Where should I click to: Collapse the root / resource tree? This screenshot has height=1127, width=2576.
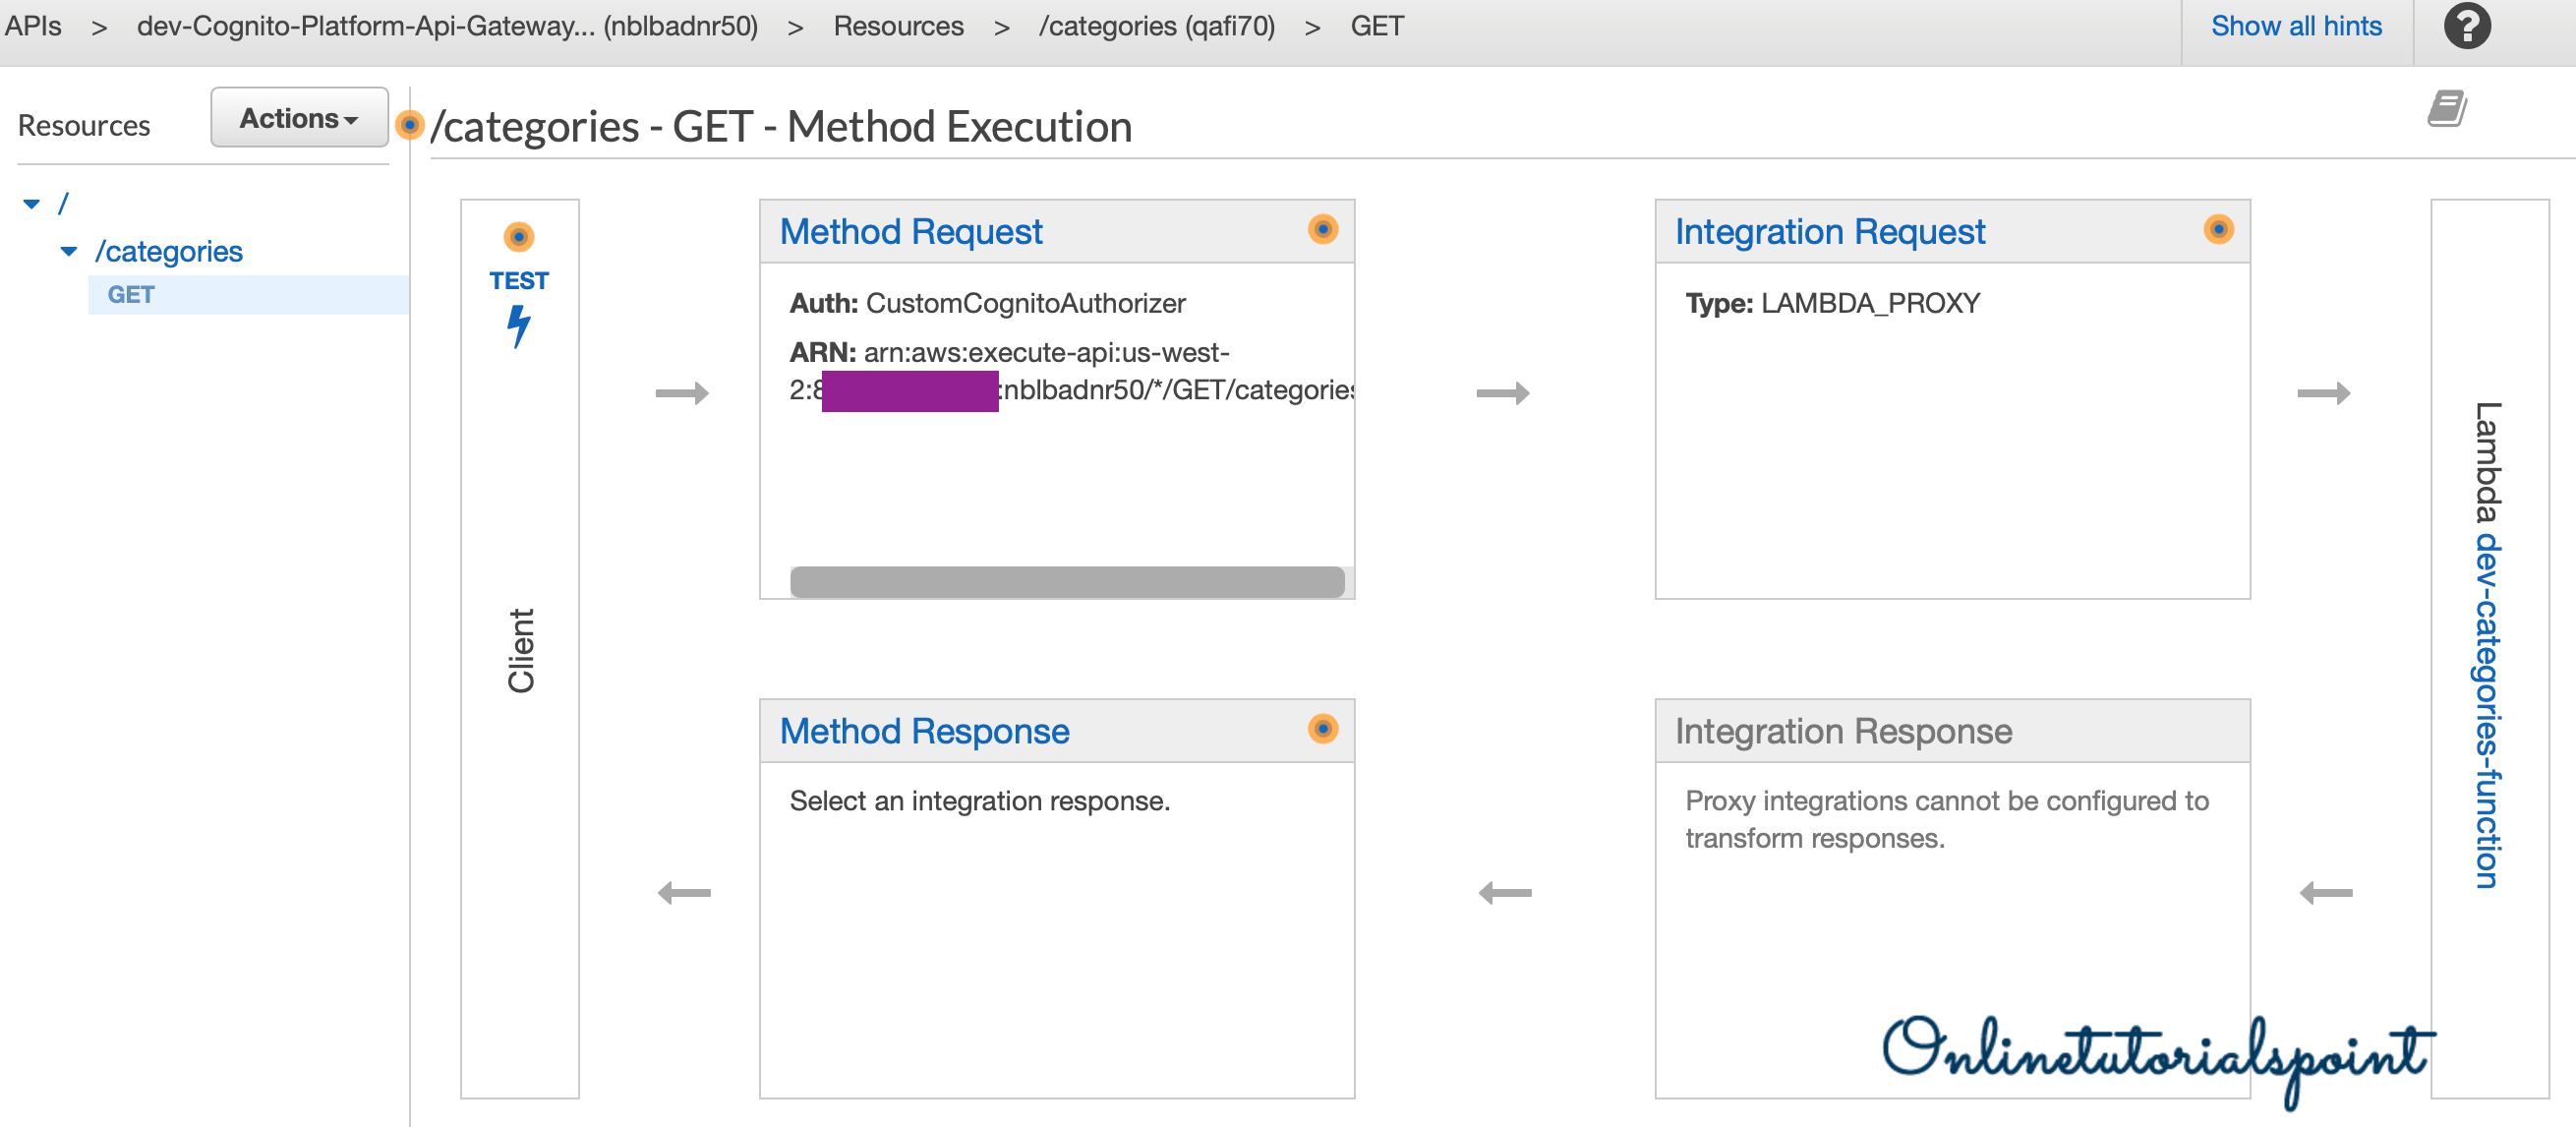click(32, 204)
